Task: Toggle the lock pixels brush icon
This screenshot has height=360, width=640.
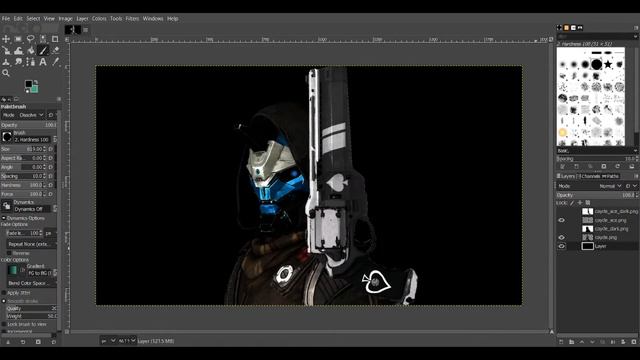Action: pyautogui.click(x=572, y=202)
